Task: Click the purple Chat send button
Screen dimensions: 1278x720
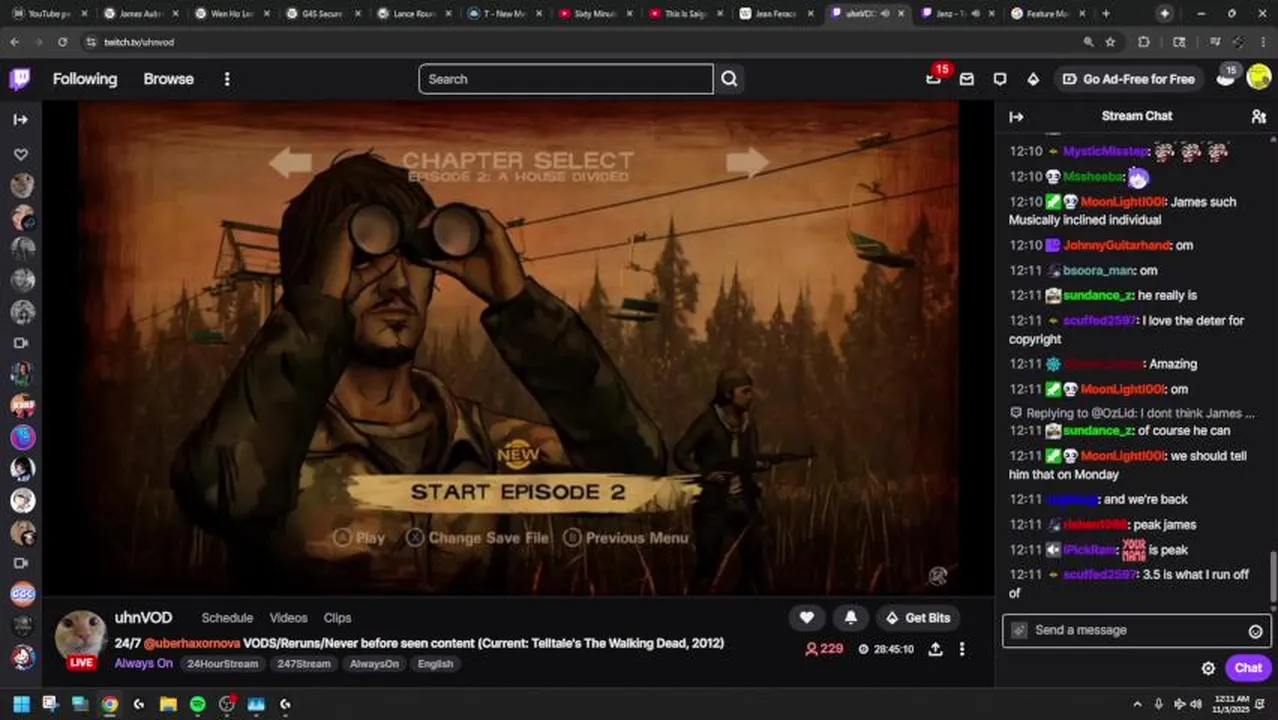Action: coord(1248,668)
